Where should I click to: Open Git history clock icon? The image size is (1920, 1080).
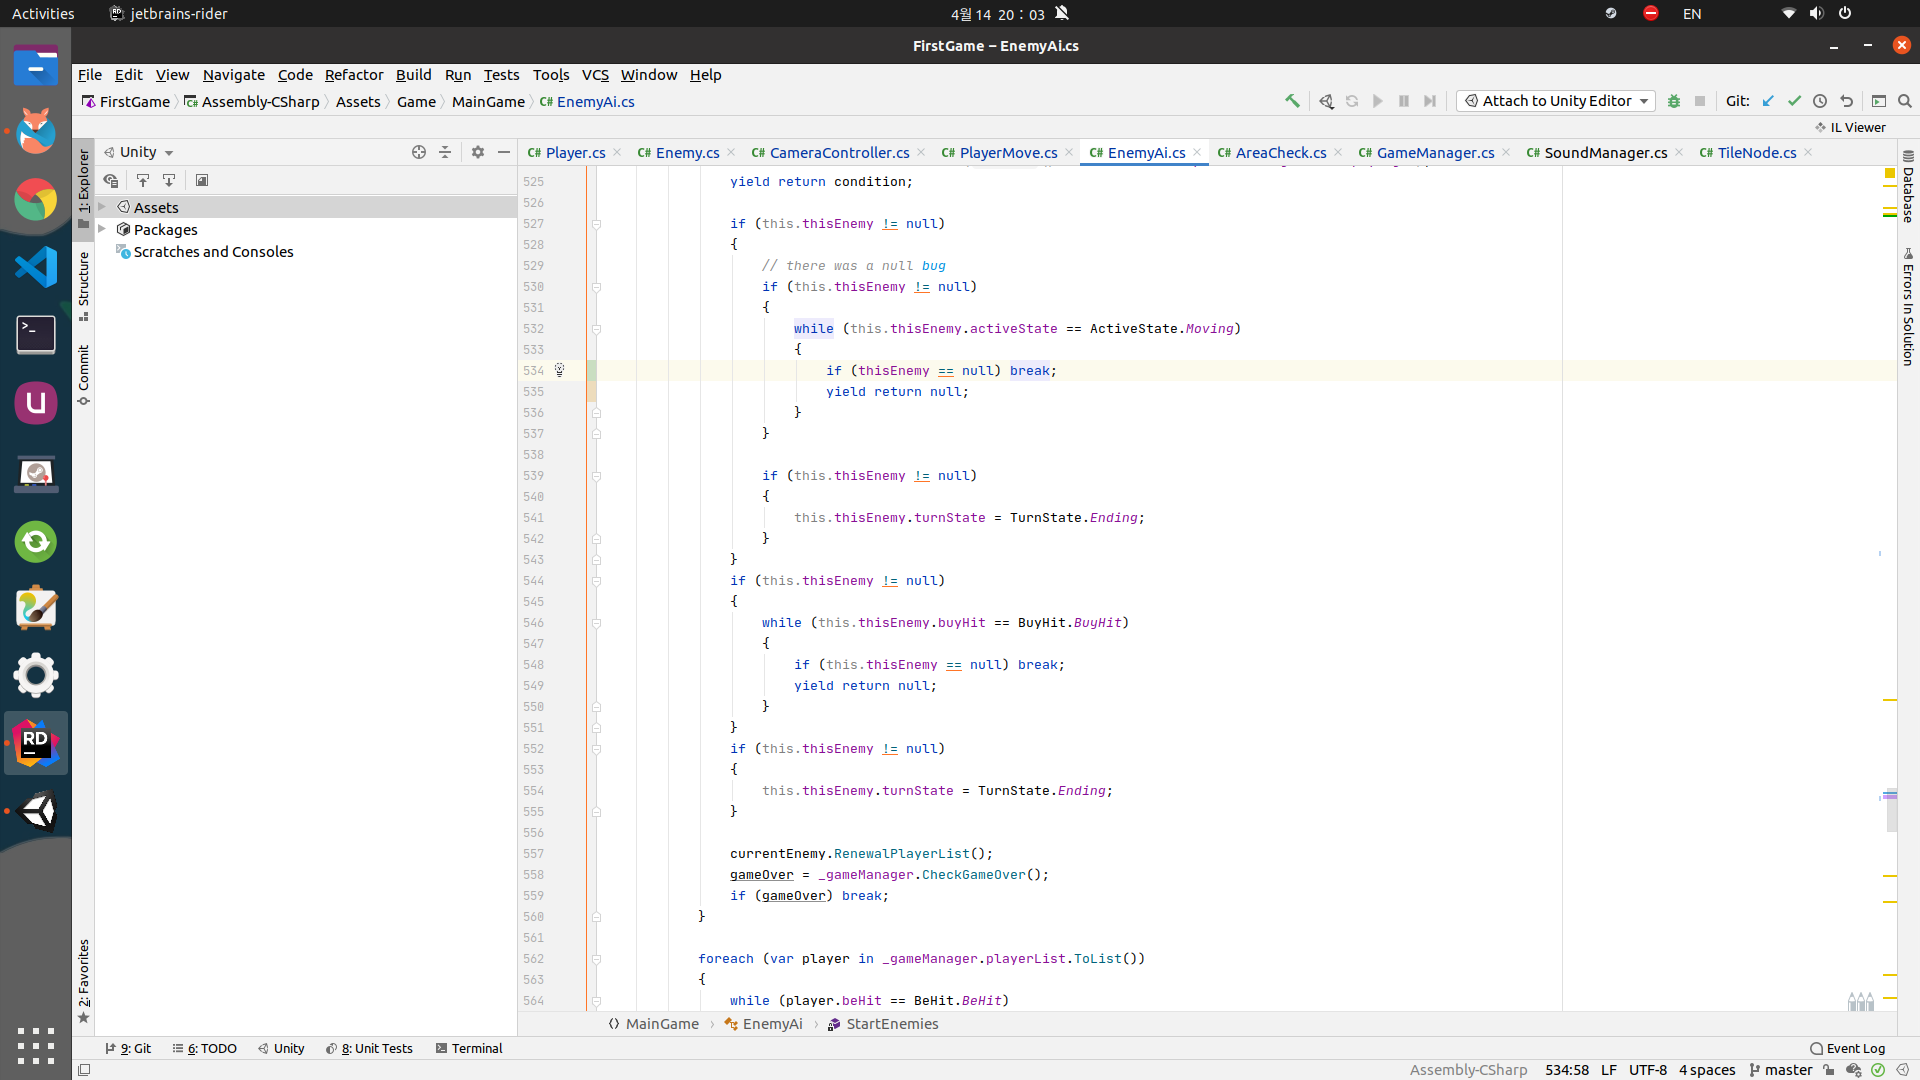(1820, 101)
